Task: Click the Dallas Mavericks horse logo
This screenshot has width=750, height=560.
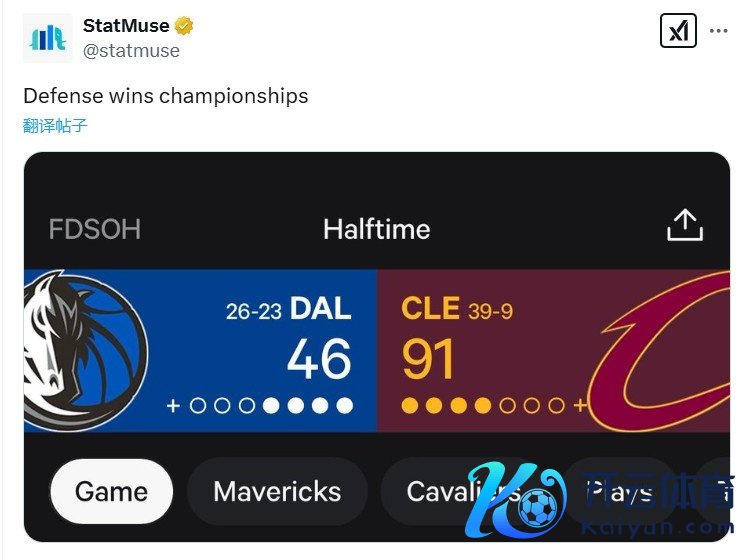Action: pyautogui.click(x=85, y=351)
